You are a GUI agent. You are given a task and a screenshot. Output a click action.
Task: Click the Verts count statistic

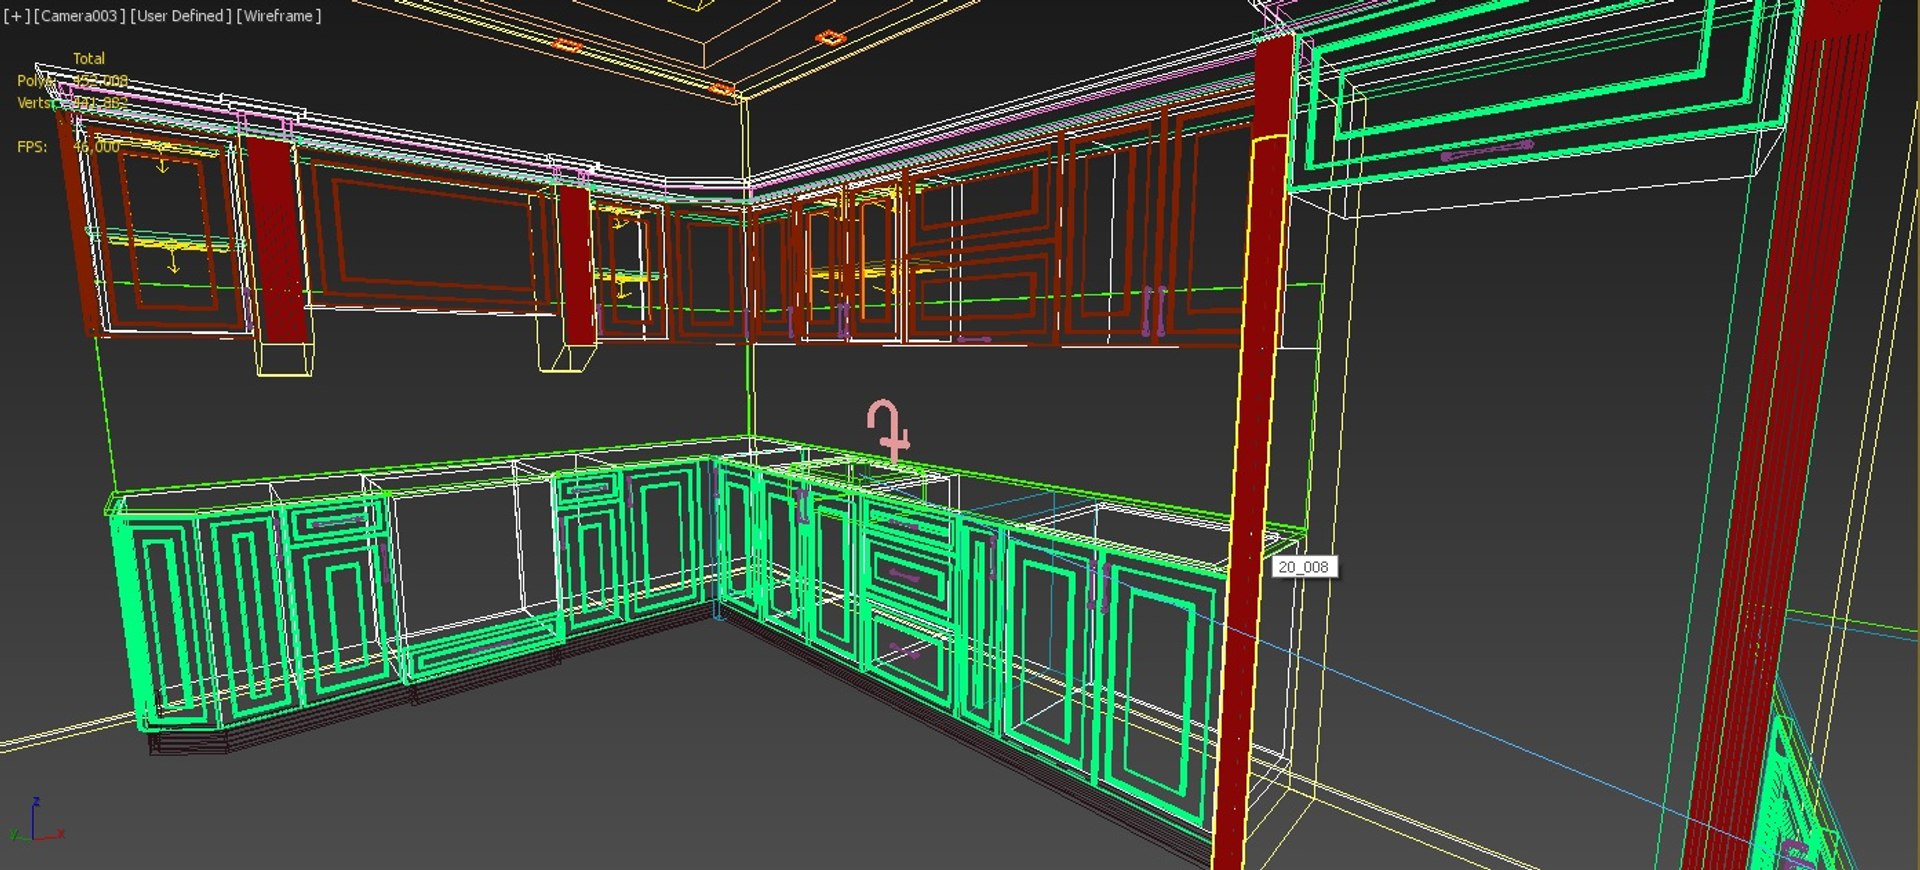point(72,103)
